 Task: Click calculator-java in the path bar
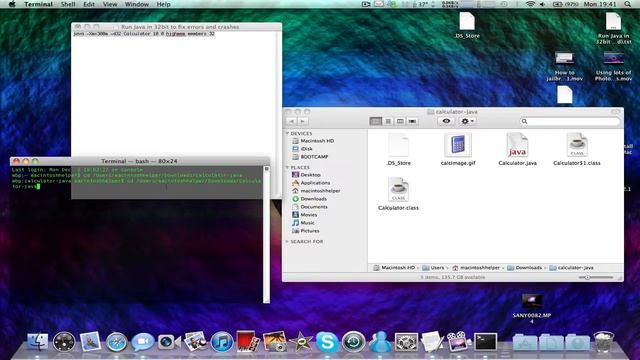point(571,268)
